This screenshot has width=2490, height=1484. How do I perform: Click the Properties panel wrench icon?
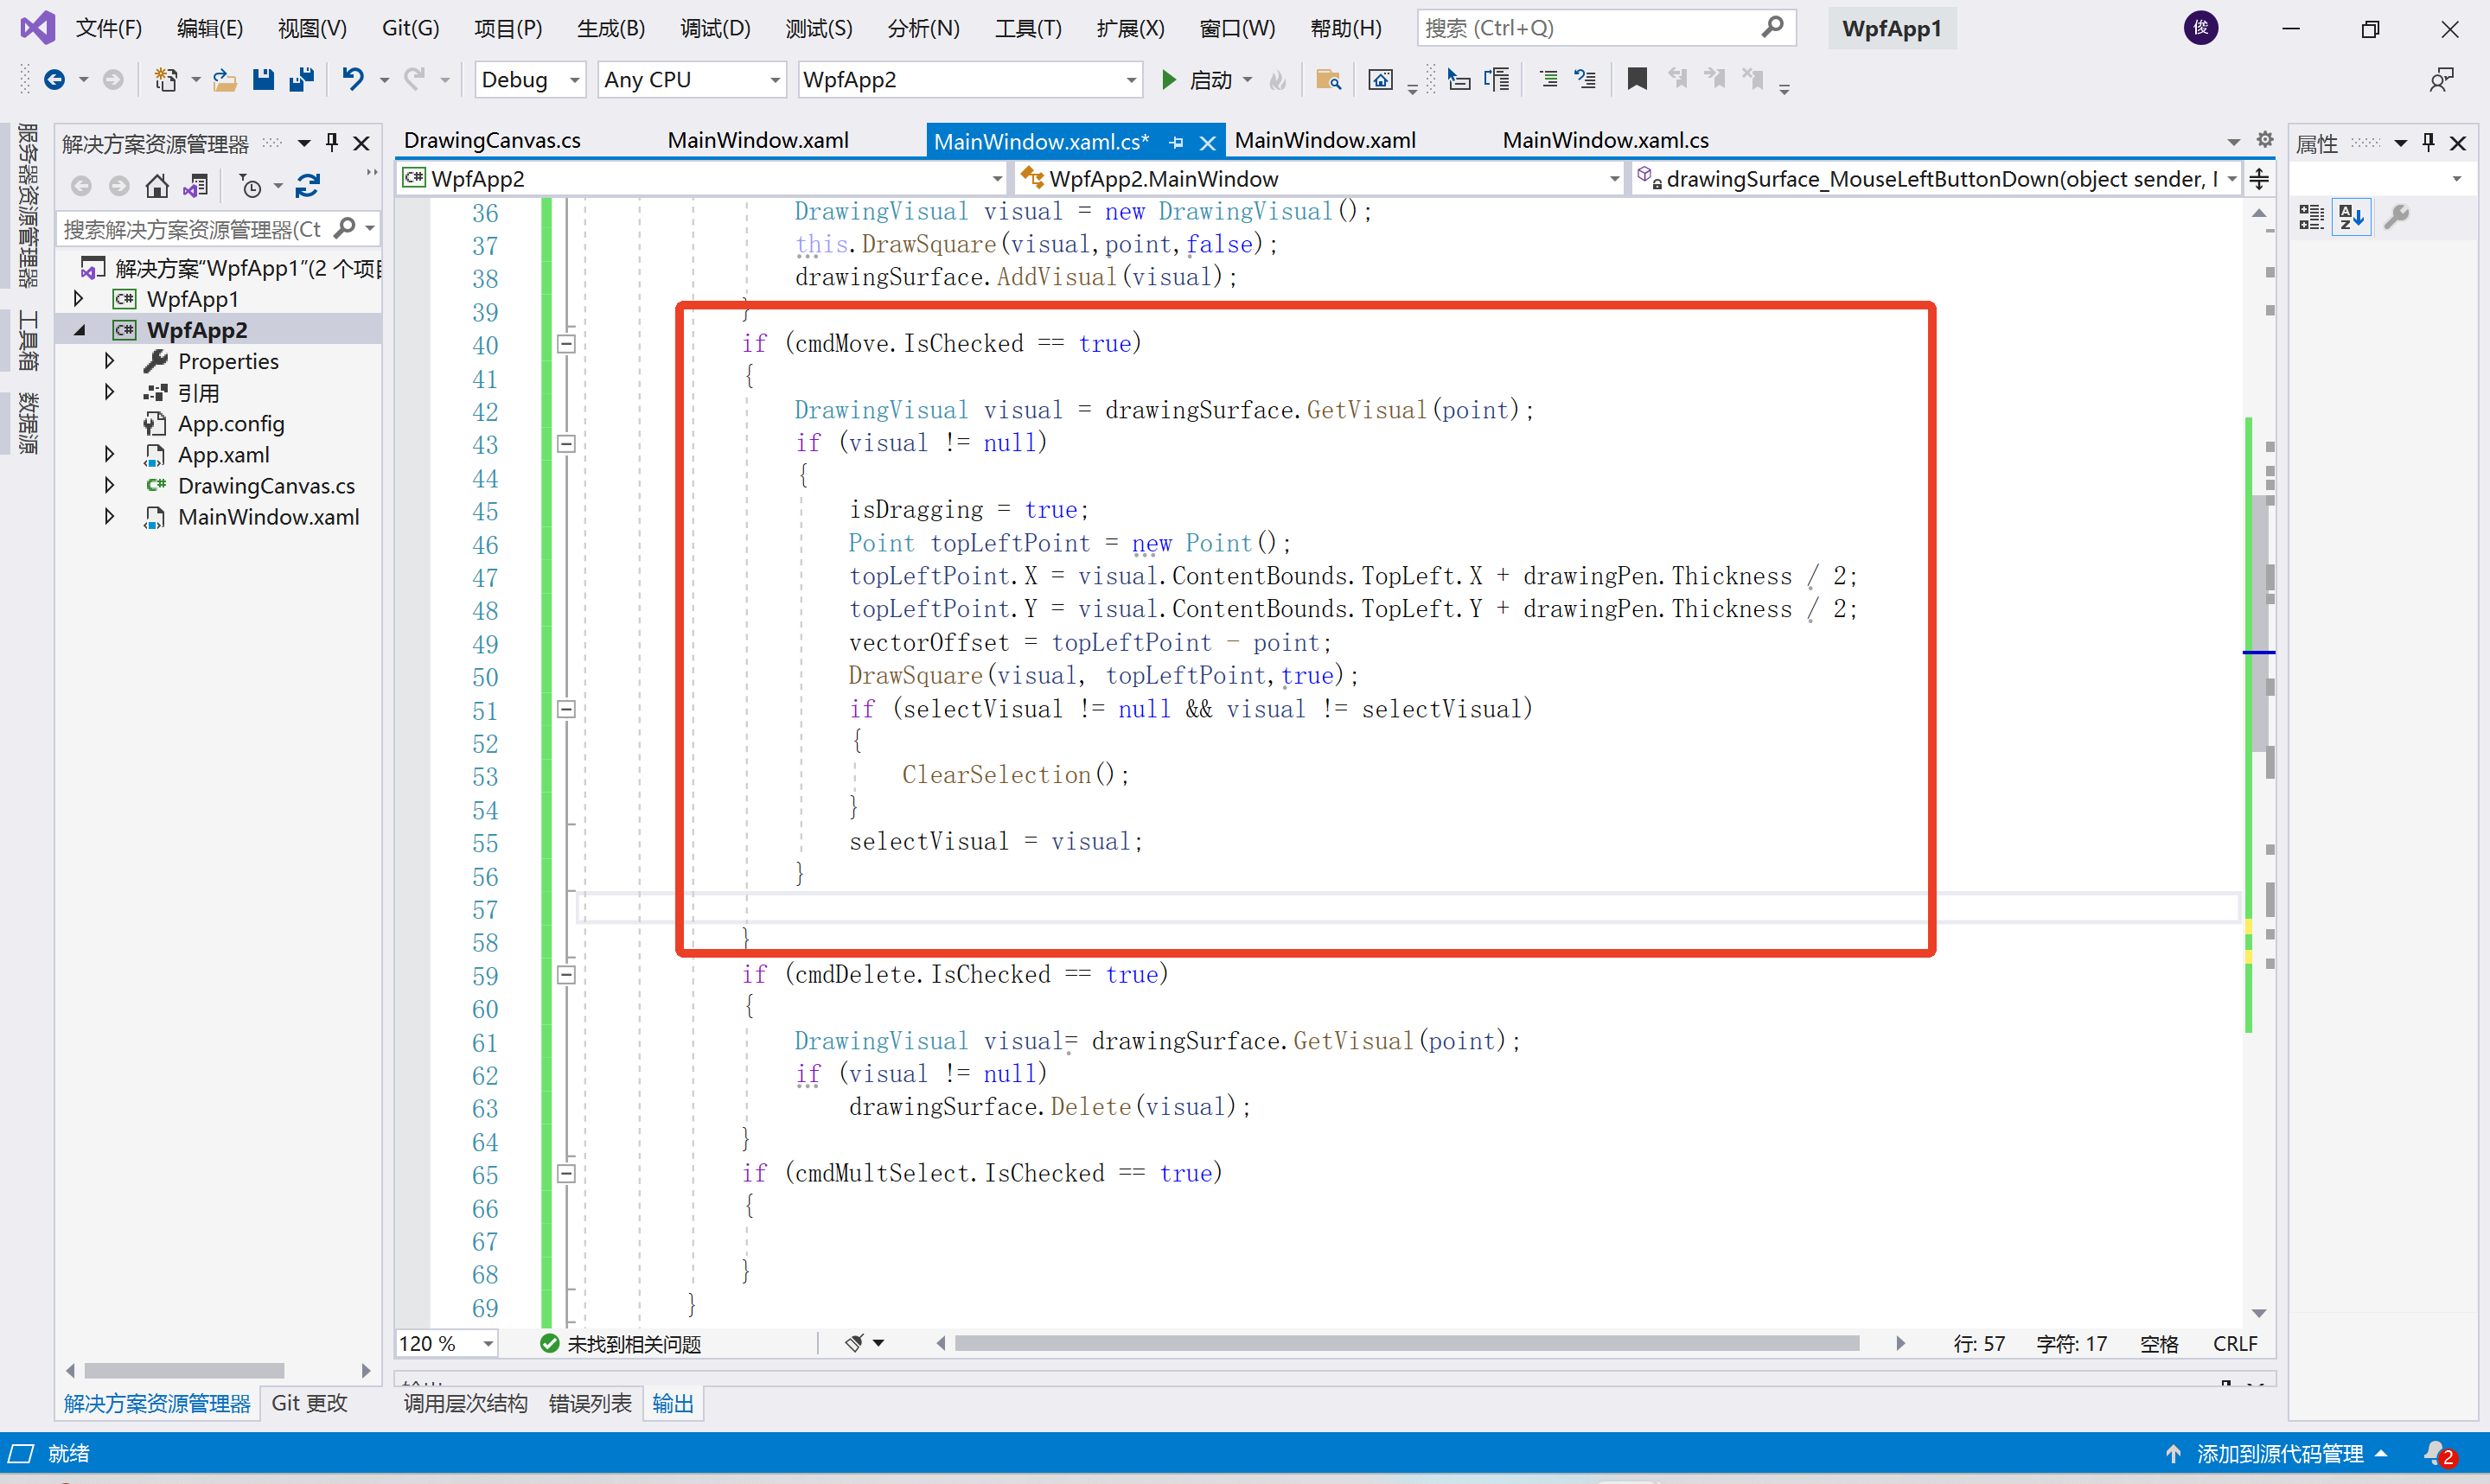2396,216
